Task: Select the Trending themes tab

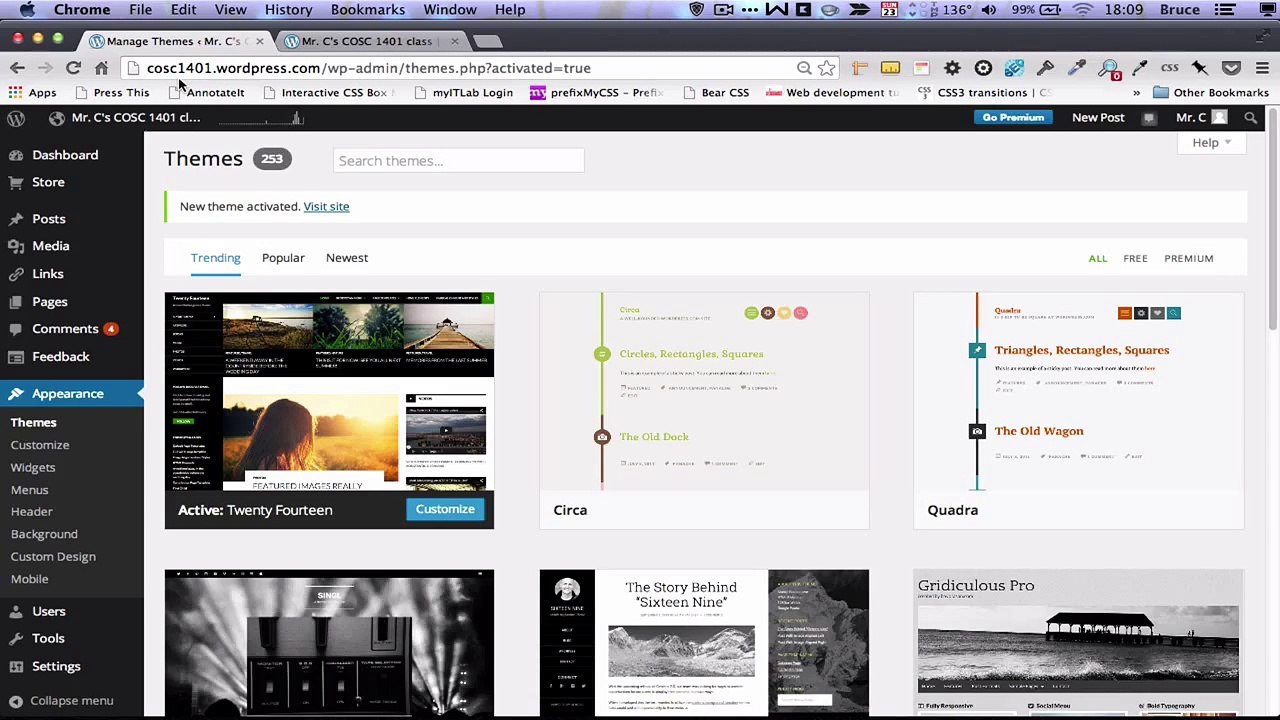Action: [x=216, y=258]
